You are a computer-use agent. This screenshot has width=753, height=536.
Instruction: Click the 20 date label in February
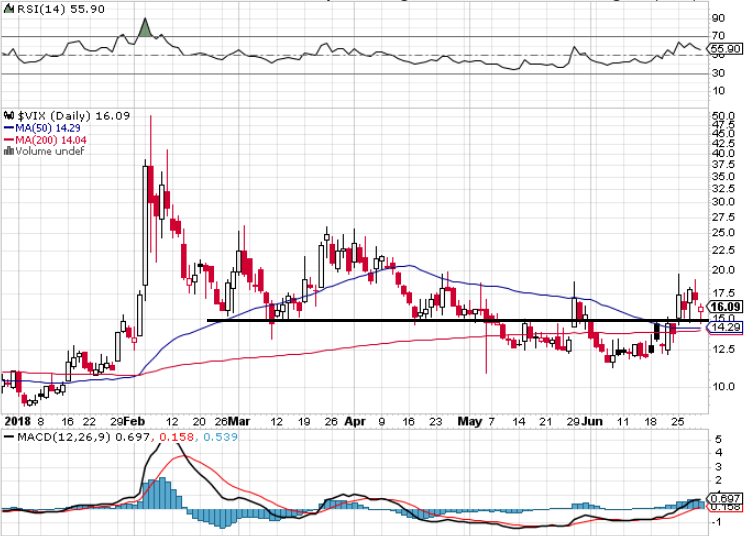[x=199, y=422]
